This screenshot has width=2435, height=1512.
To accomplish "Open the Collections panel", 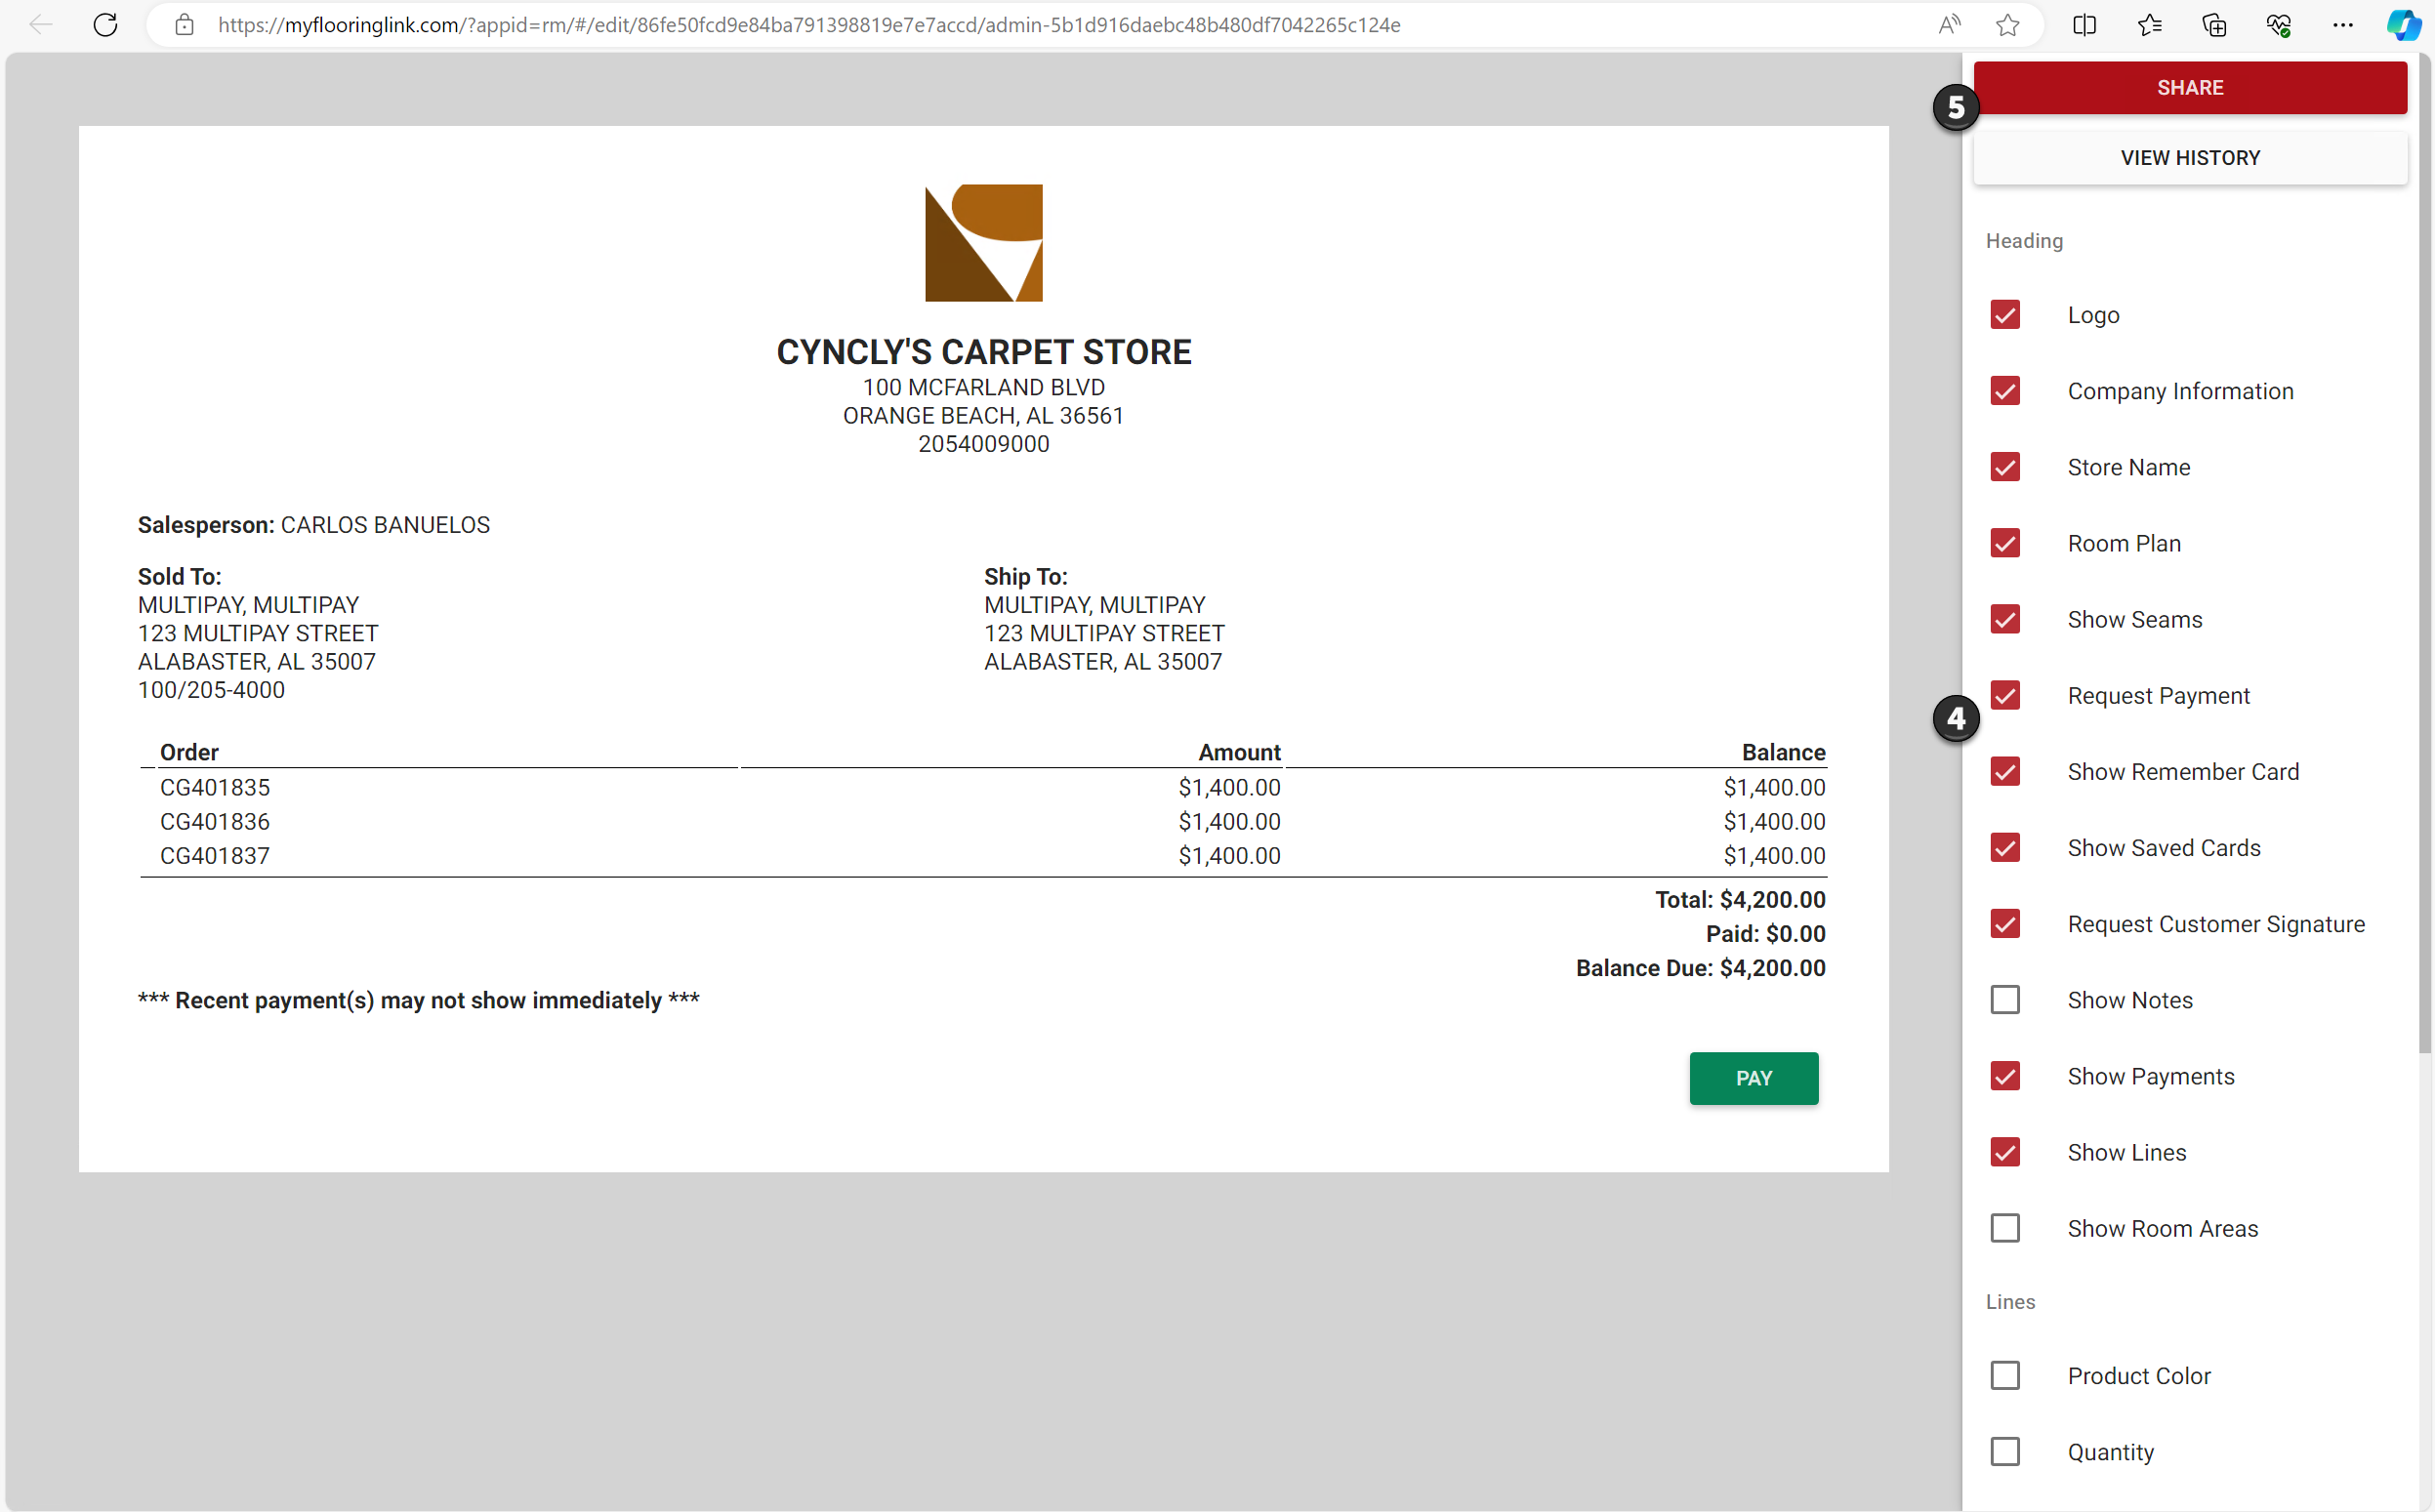I will (2214, 25).
